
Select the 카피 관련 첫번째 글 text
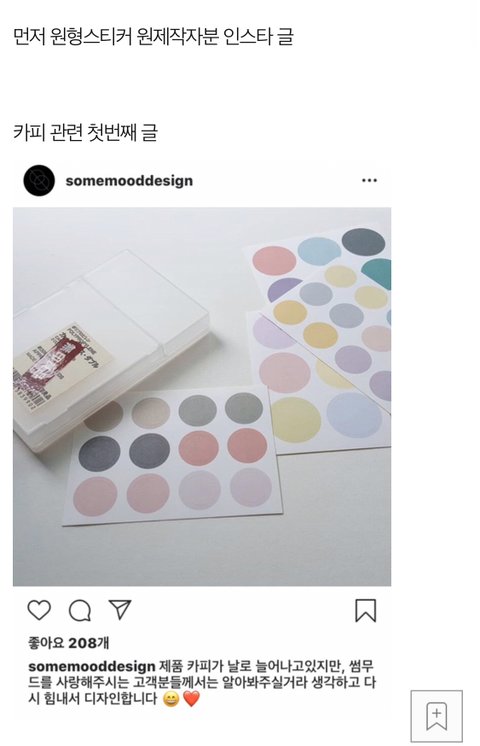pyautogui.click(x=85, y=132)
